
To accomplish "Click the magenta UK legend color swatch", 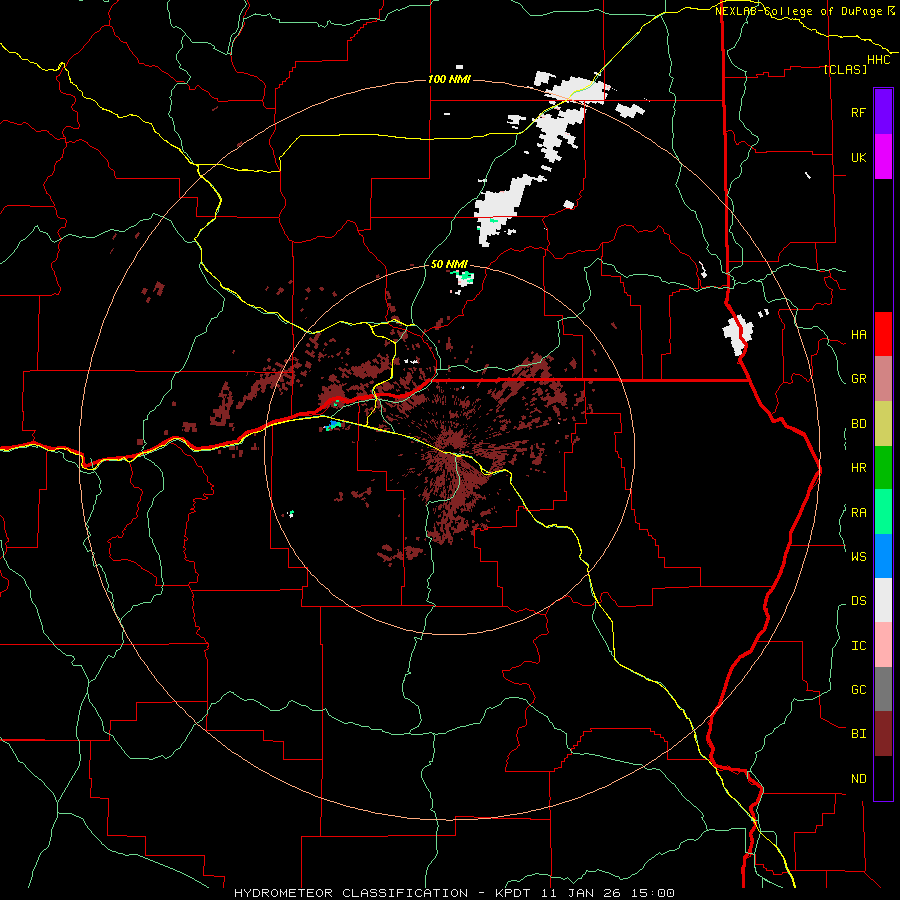I will (x=883, y=156).
